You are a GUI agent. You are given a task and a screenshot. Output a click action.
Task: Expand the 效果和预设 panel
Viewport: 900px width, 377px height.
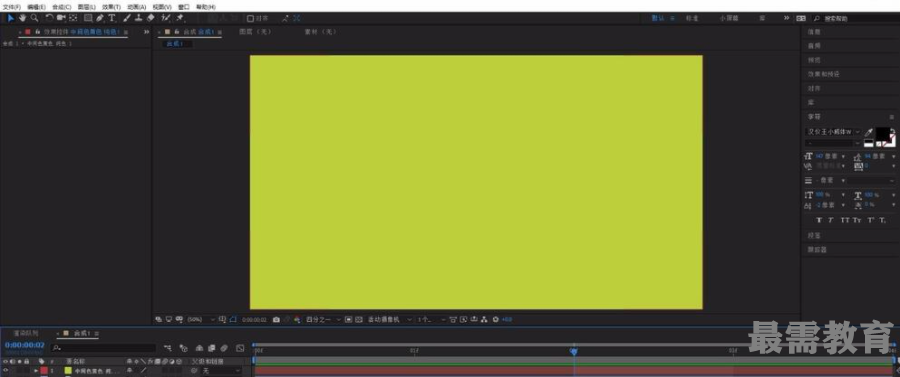[824, 75]
